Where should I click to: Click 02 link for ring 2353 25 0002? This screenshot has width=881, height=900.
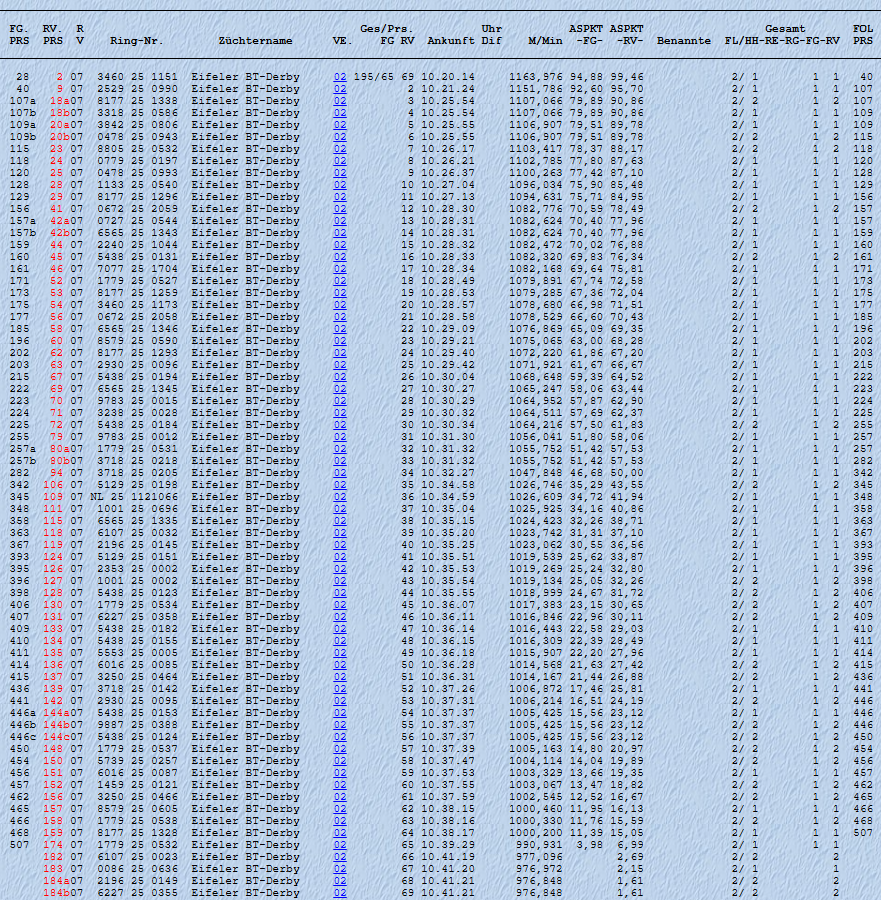point(340,568)
